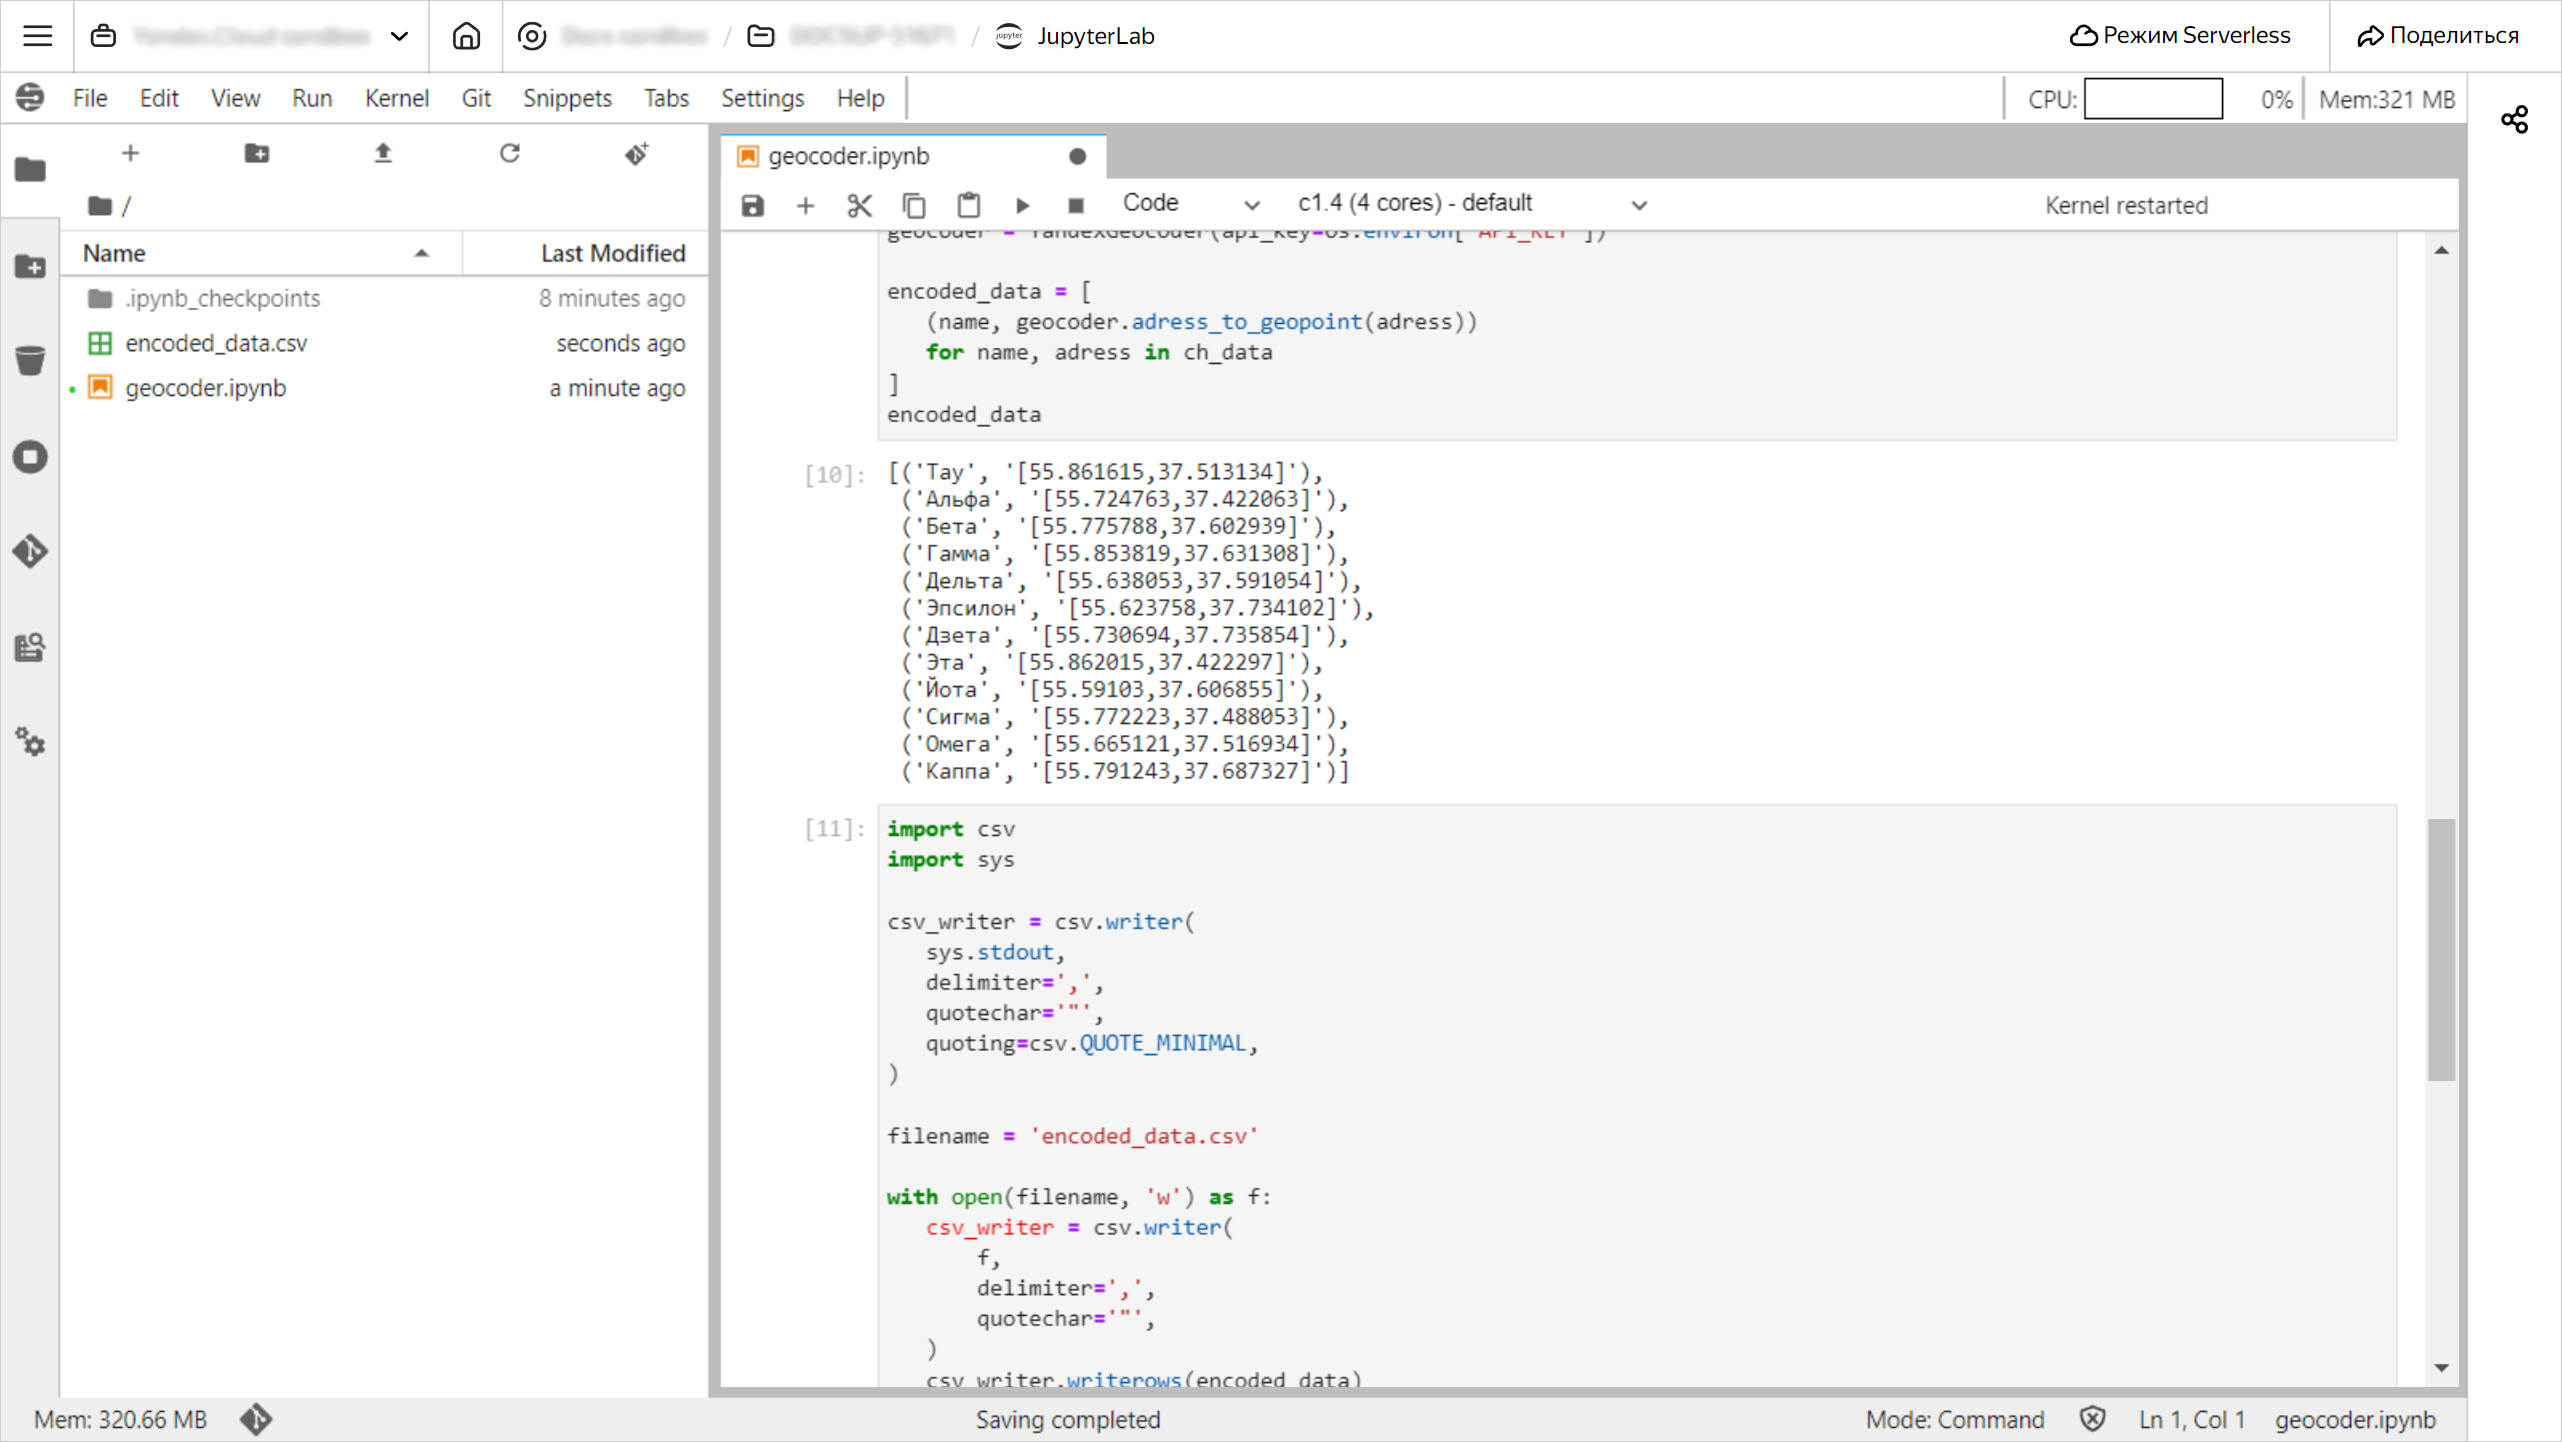Click on encoded_data.csv file
2562x1442 pixels.
click(216, 342)
